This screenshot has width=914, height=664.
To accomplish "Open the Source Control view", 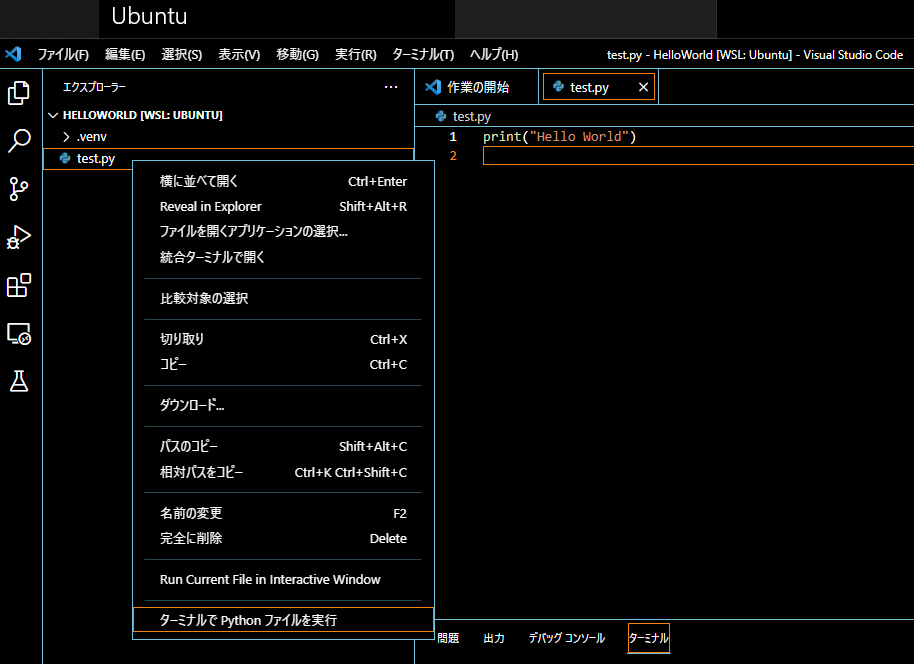I will coord(19,189).
